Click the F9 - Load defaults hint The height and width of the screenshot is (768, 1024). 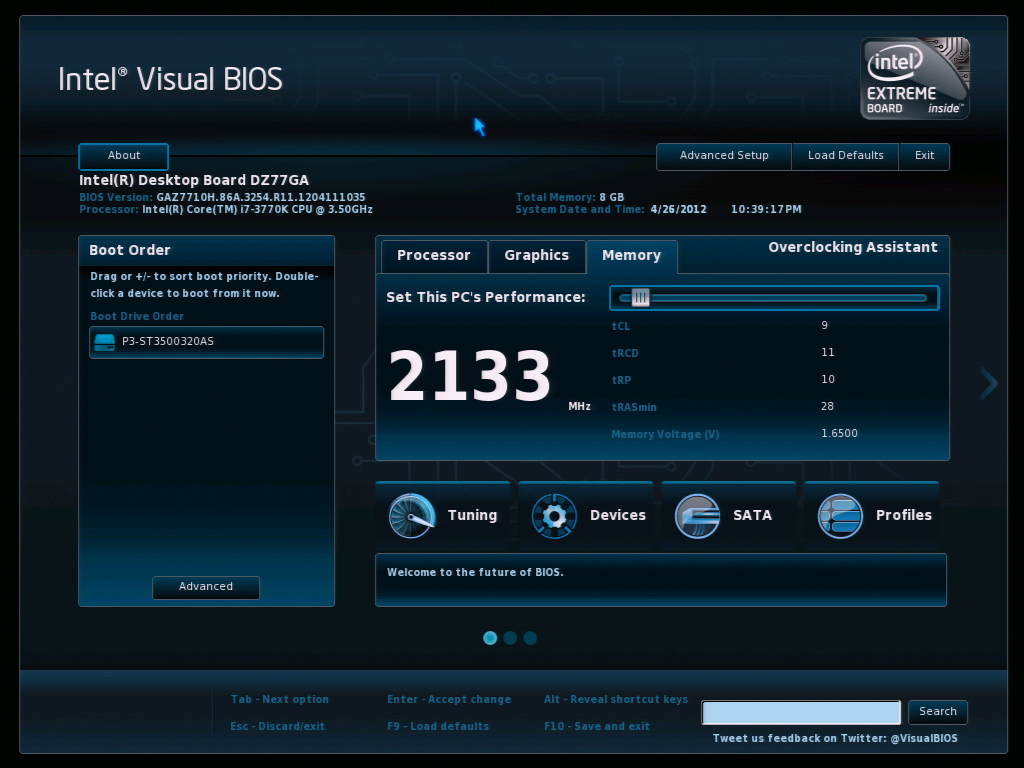(x=438, y=726)
